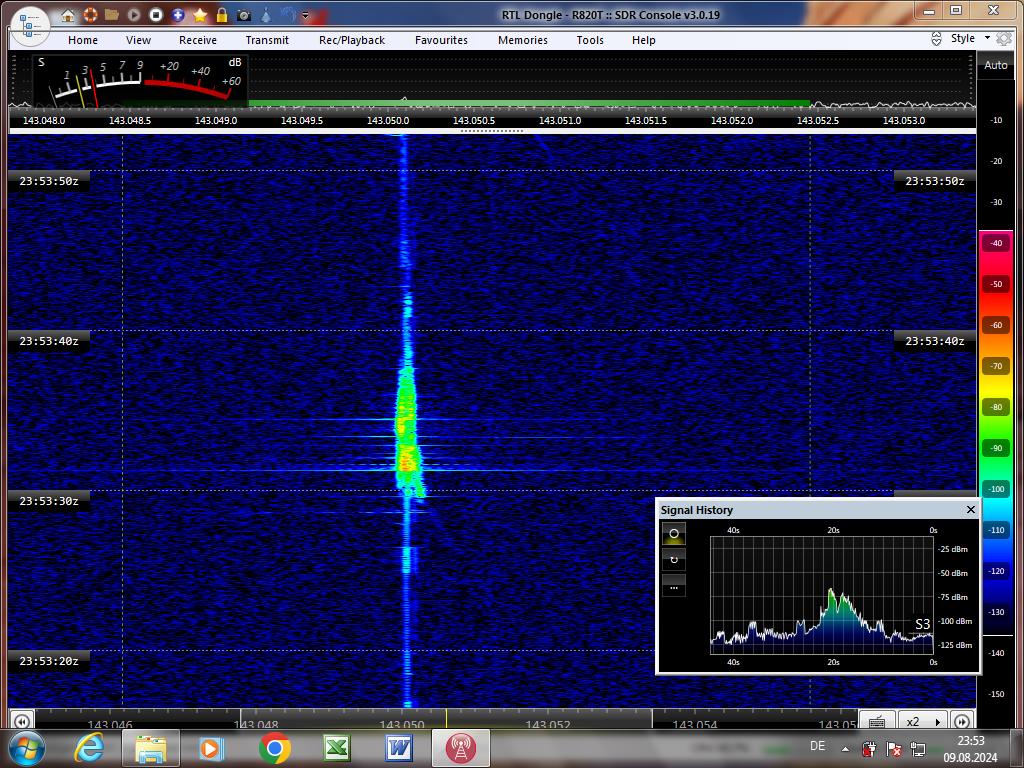
Task: Click the Signal History reset arrow button
Action: pos(674,560)
